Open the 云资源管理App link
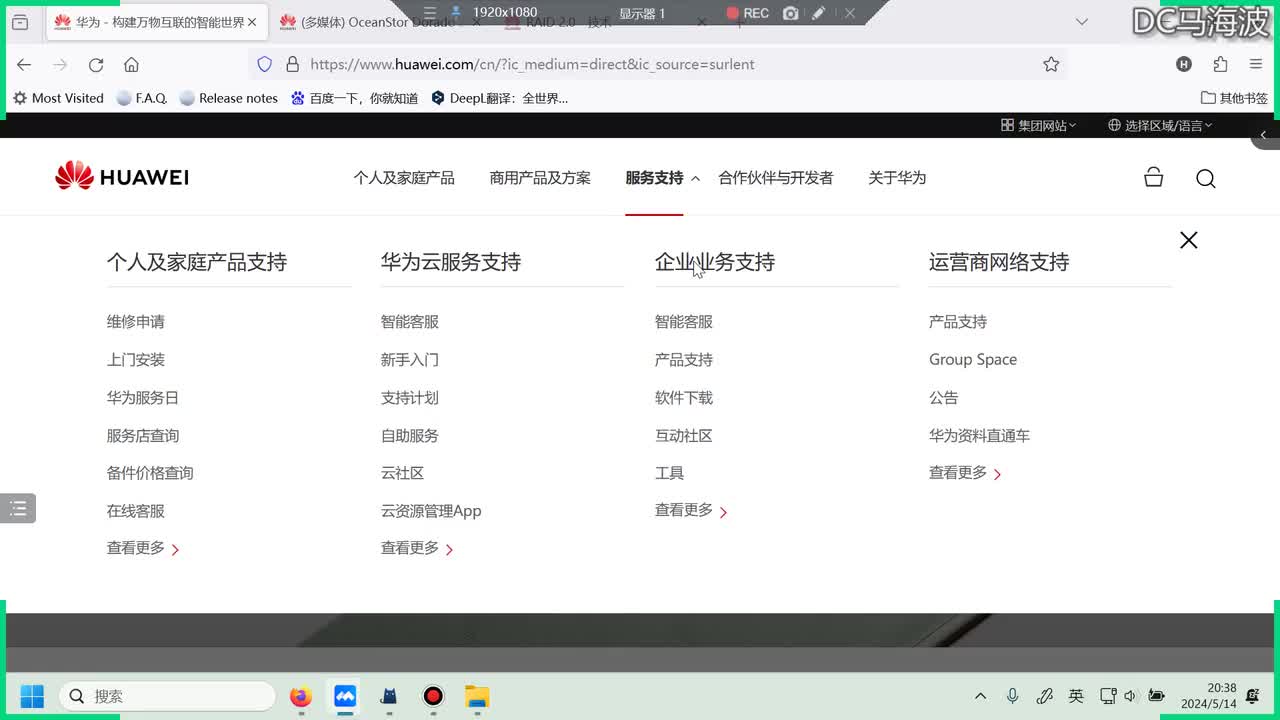Image resolution: width=1280 pixels, height=720 pixels. (x=431, y=511)
